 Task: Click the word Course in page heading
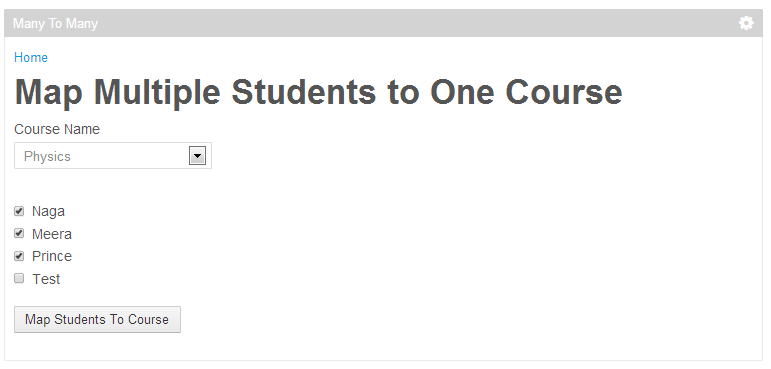(563, 92)
